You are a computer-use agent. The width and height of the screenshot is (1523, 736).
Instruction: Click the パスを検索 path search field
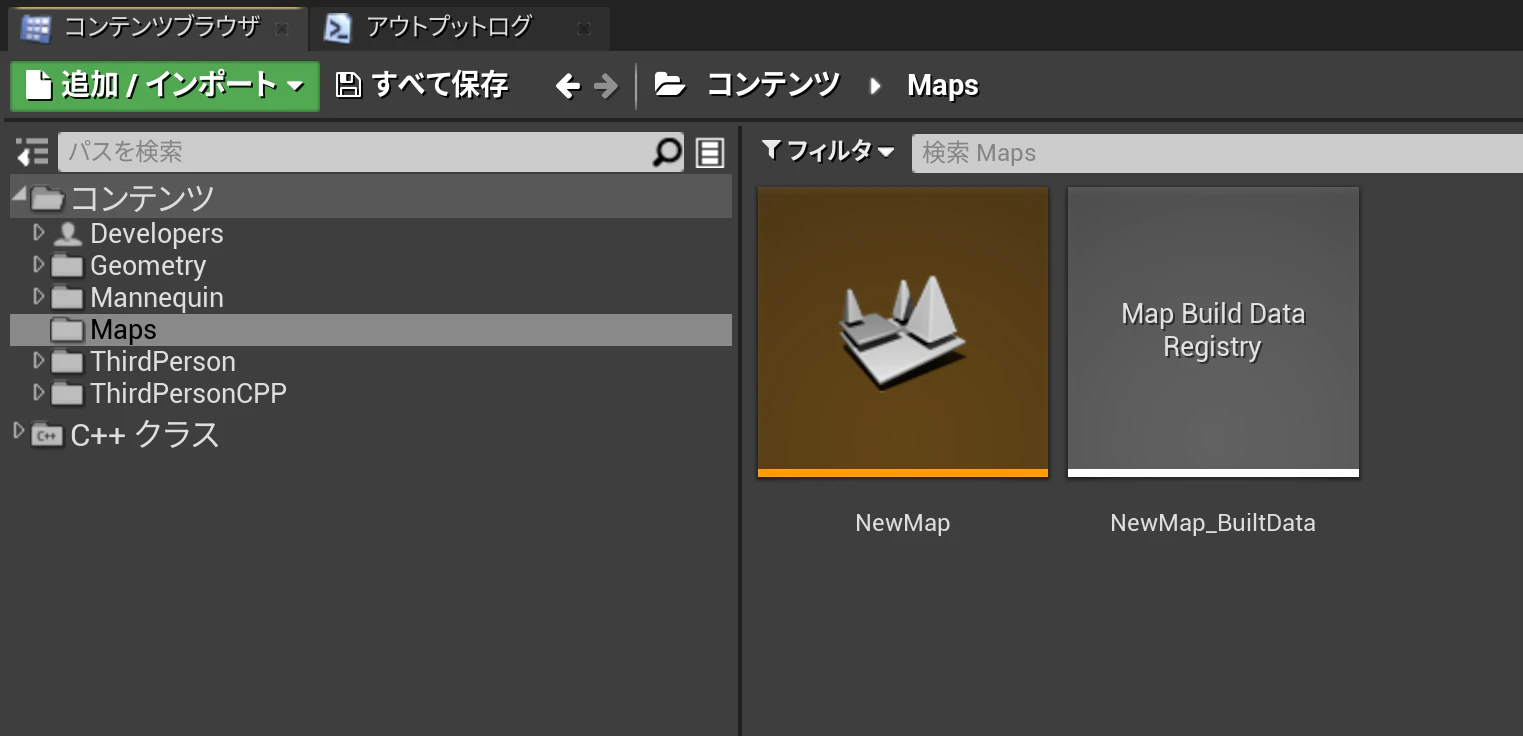371,152
